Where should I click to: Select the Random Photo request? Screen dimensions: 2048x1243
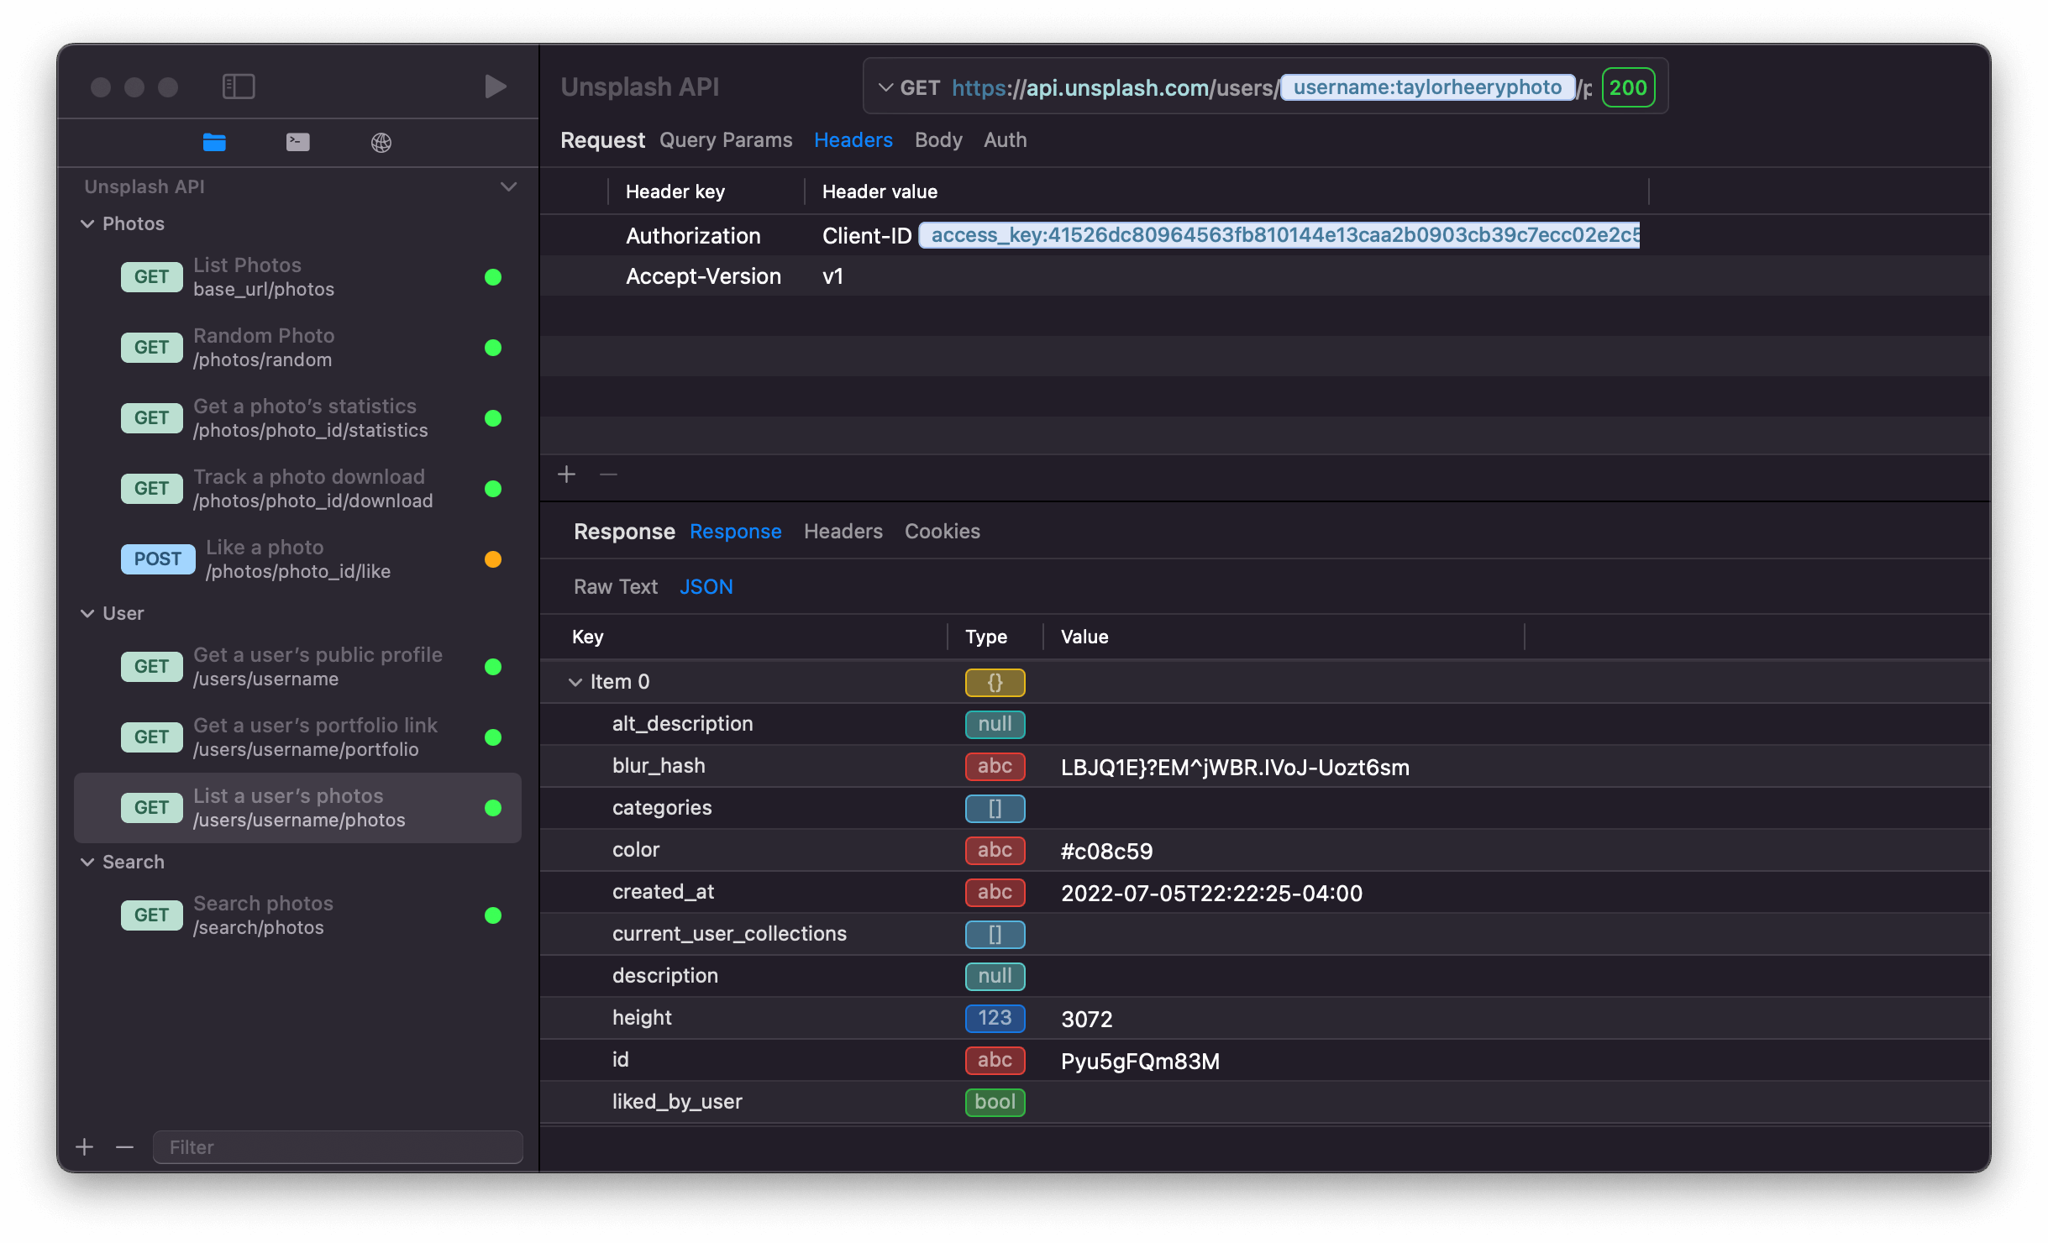[298, 348]
